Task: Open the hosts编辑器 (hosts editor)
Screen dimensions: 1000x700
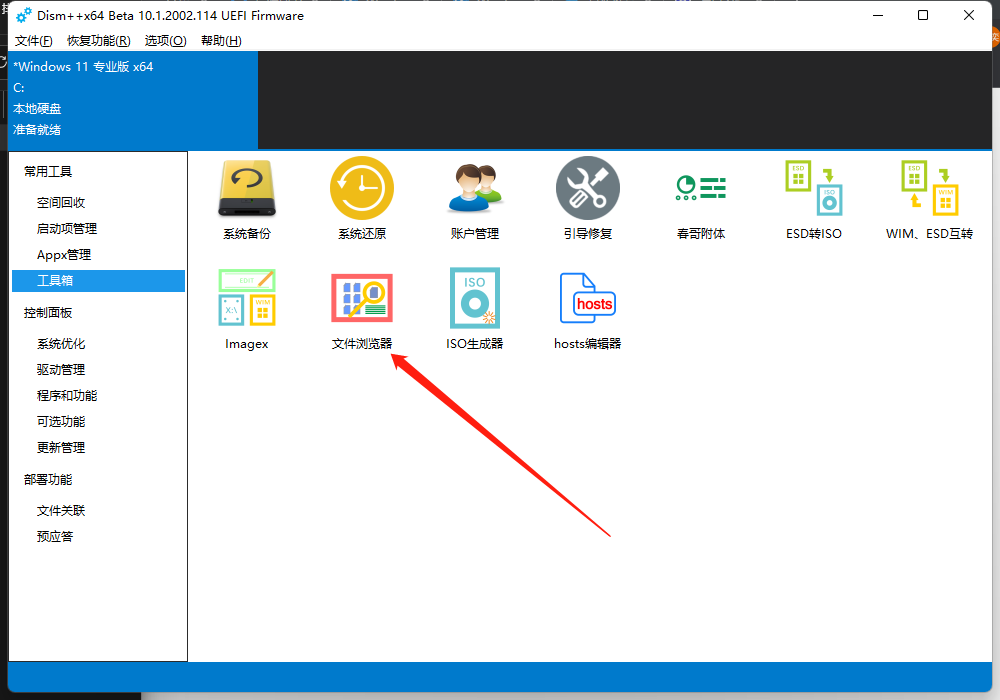Action: click(x=587, y=307)
